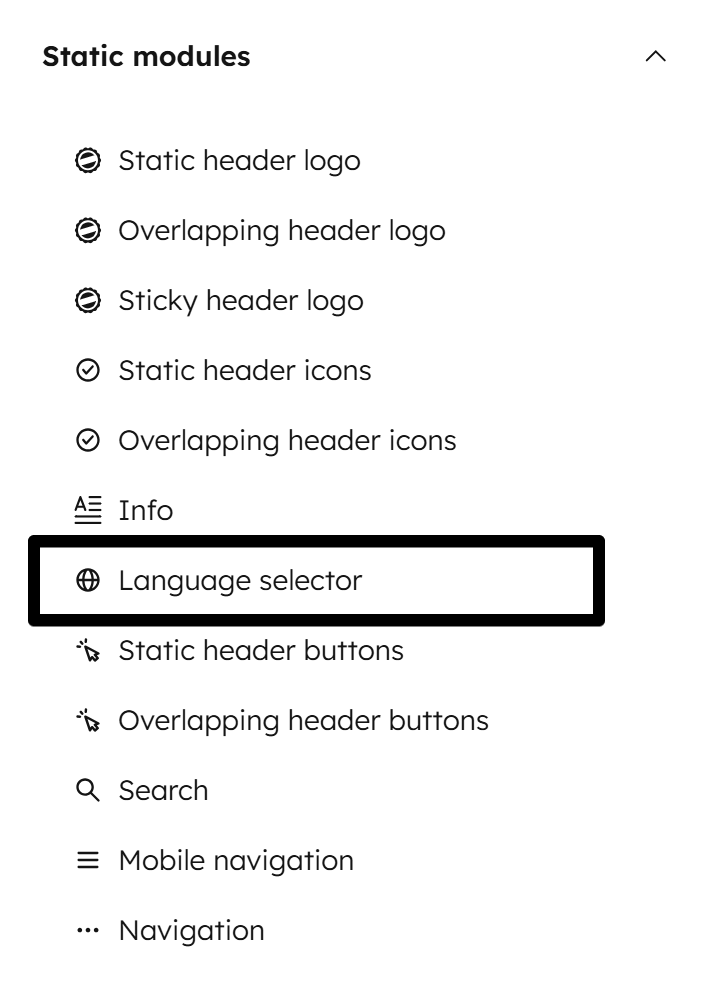Click the globe icon for Language selector
The height and width of the screenshot is (1004, 720).
click(x=91, y=578)
